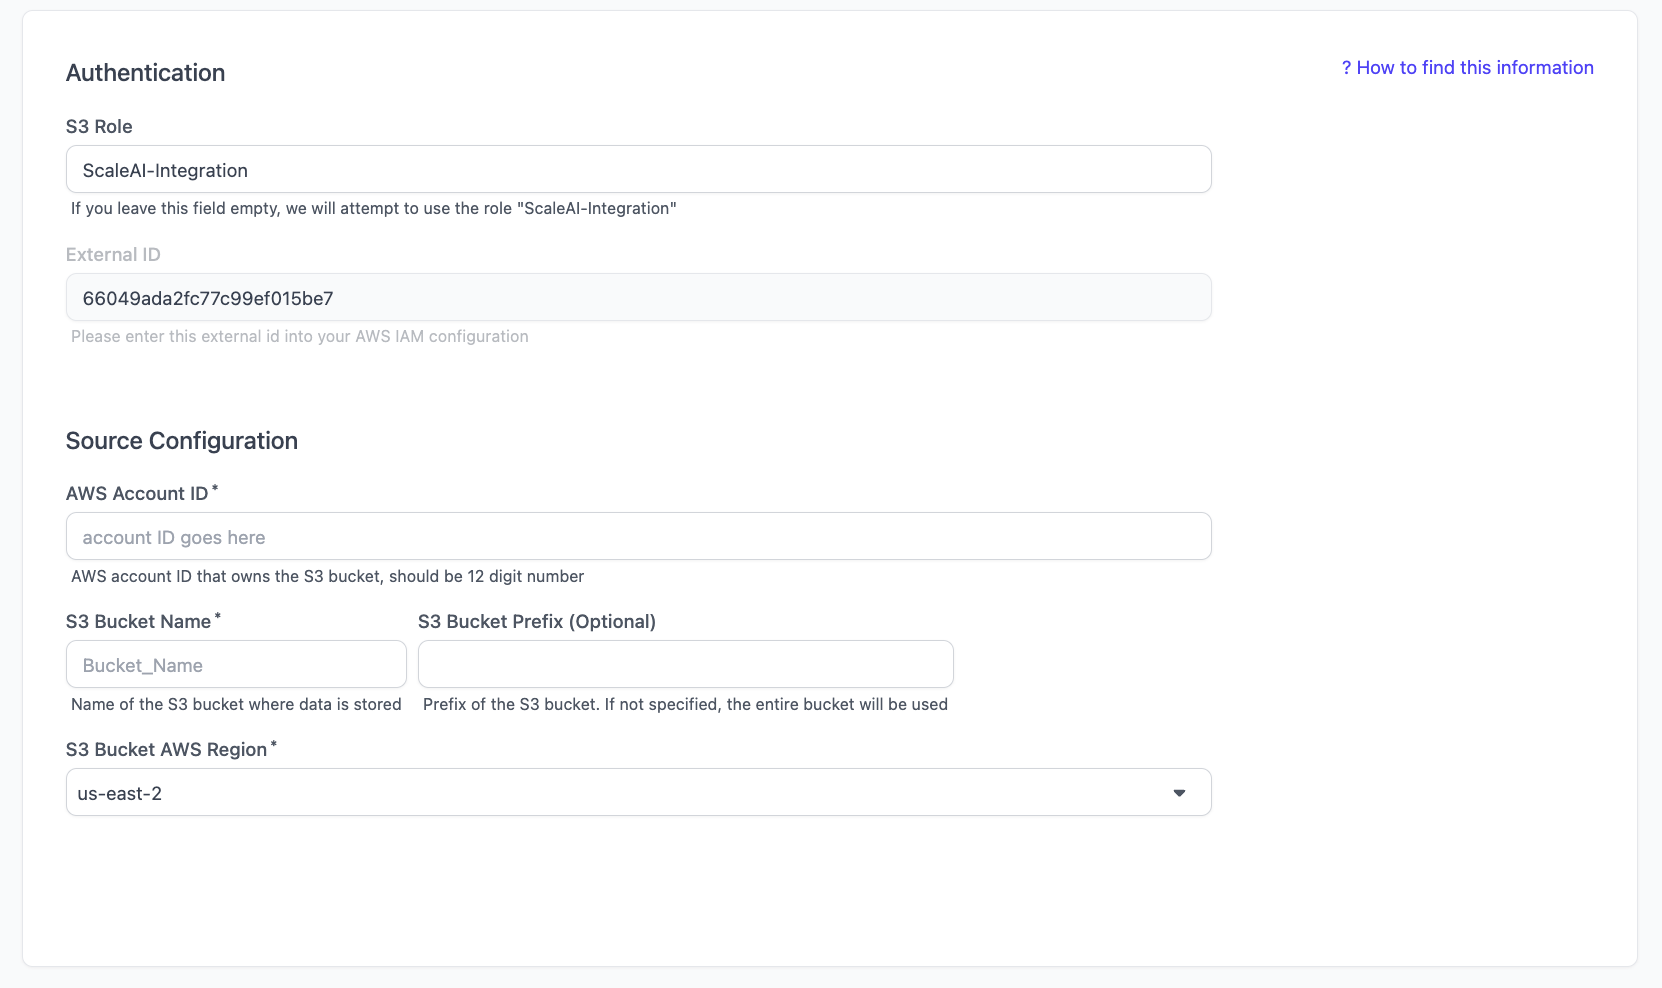This screenshot has width=1662, height=988.
Task: Click the 'S3 Role' field label
Action: tap(99, 127)
